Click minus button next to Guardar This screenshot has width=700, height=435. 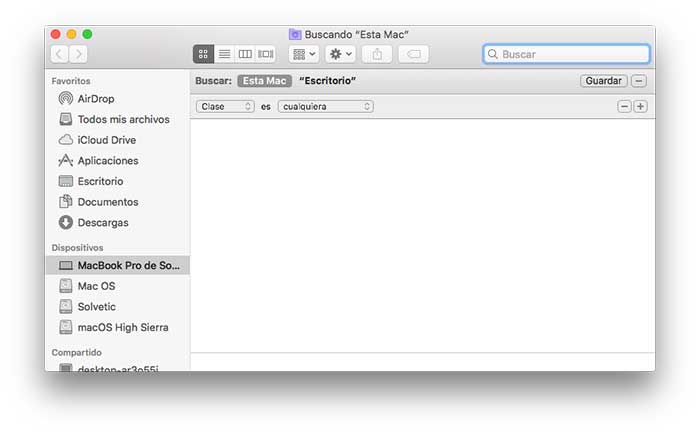coord(639,81)
